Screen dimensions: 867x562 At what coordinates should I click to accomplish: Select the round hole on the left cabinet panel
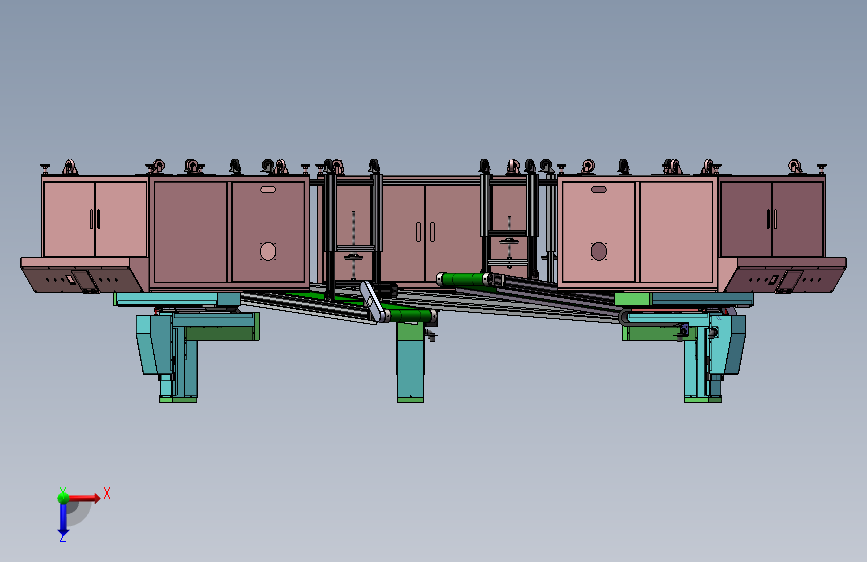[268, 252]
